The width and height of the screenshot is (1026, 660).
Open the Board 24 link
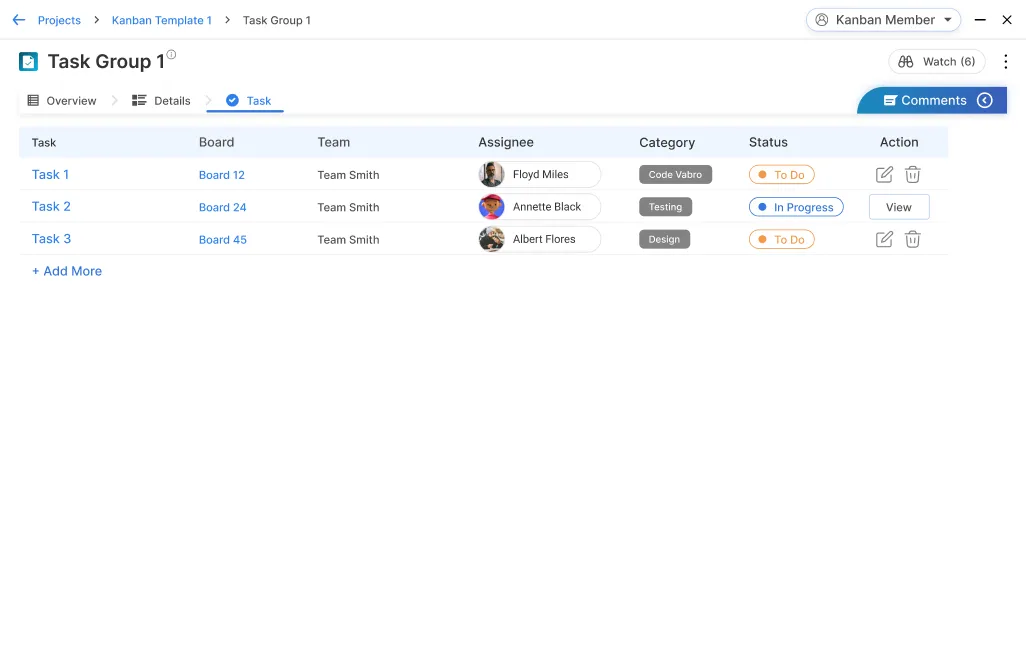pyautogui.click(x=222, y=208)
